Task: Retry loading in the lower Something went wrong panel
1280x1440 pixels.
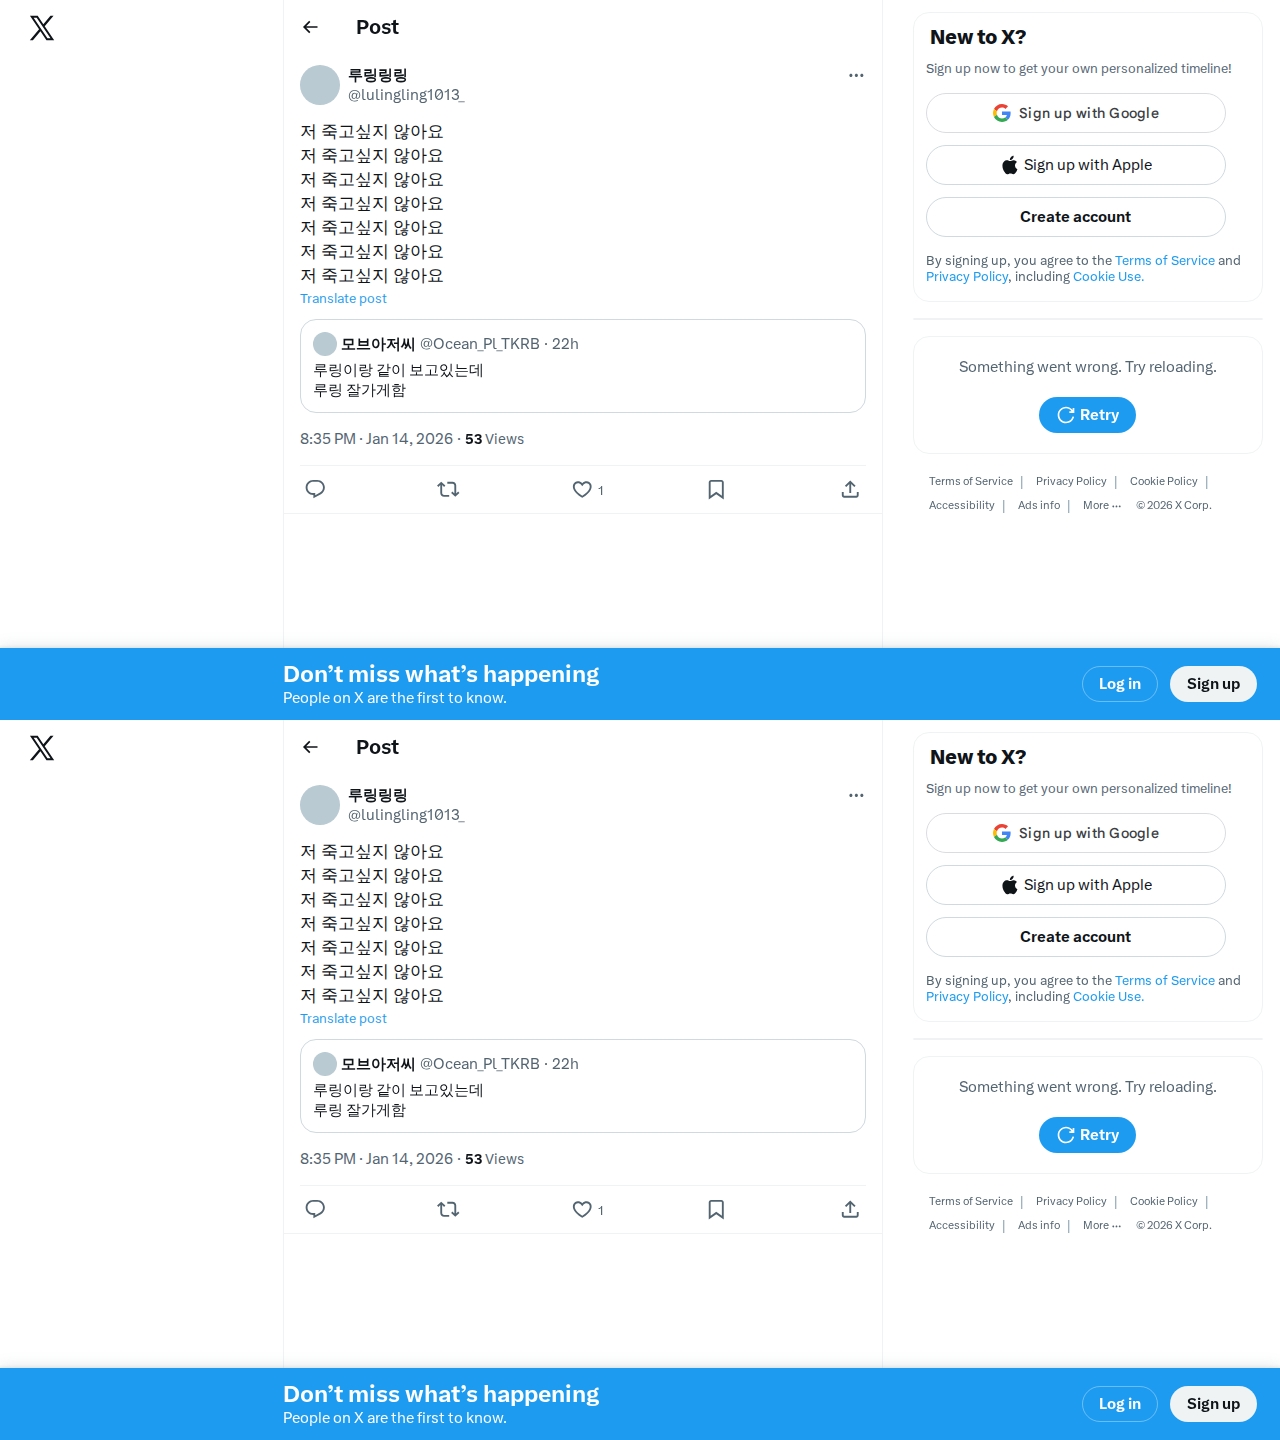Action: tap(1087, 1135)
